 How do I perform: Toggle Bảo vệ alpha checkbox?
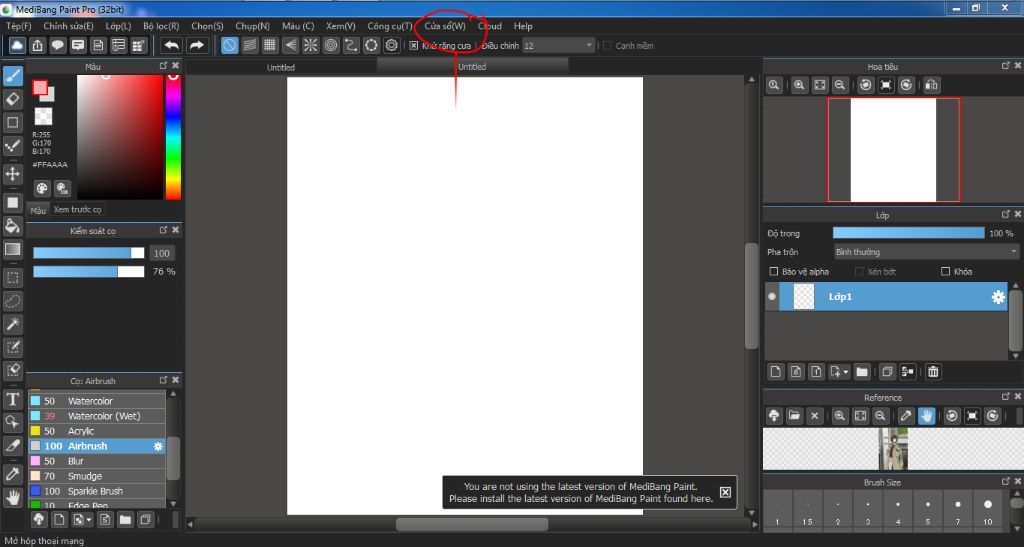pyautogui.click(x=774, y=272)
